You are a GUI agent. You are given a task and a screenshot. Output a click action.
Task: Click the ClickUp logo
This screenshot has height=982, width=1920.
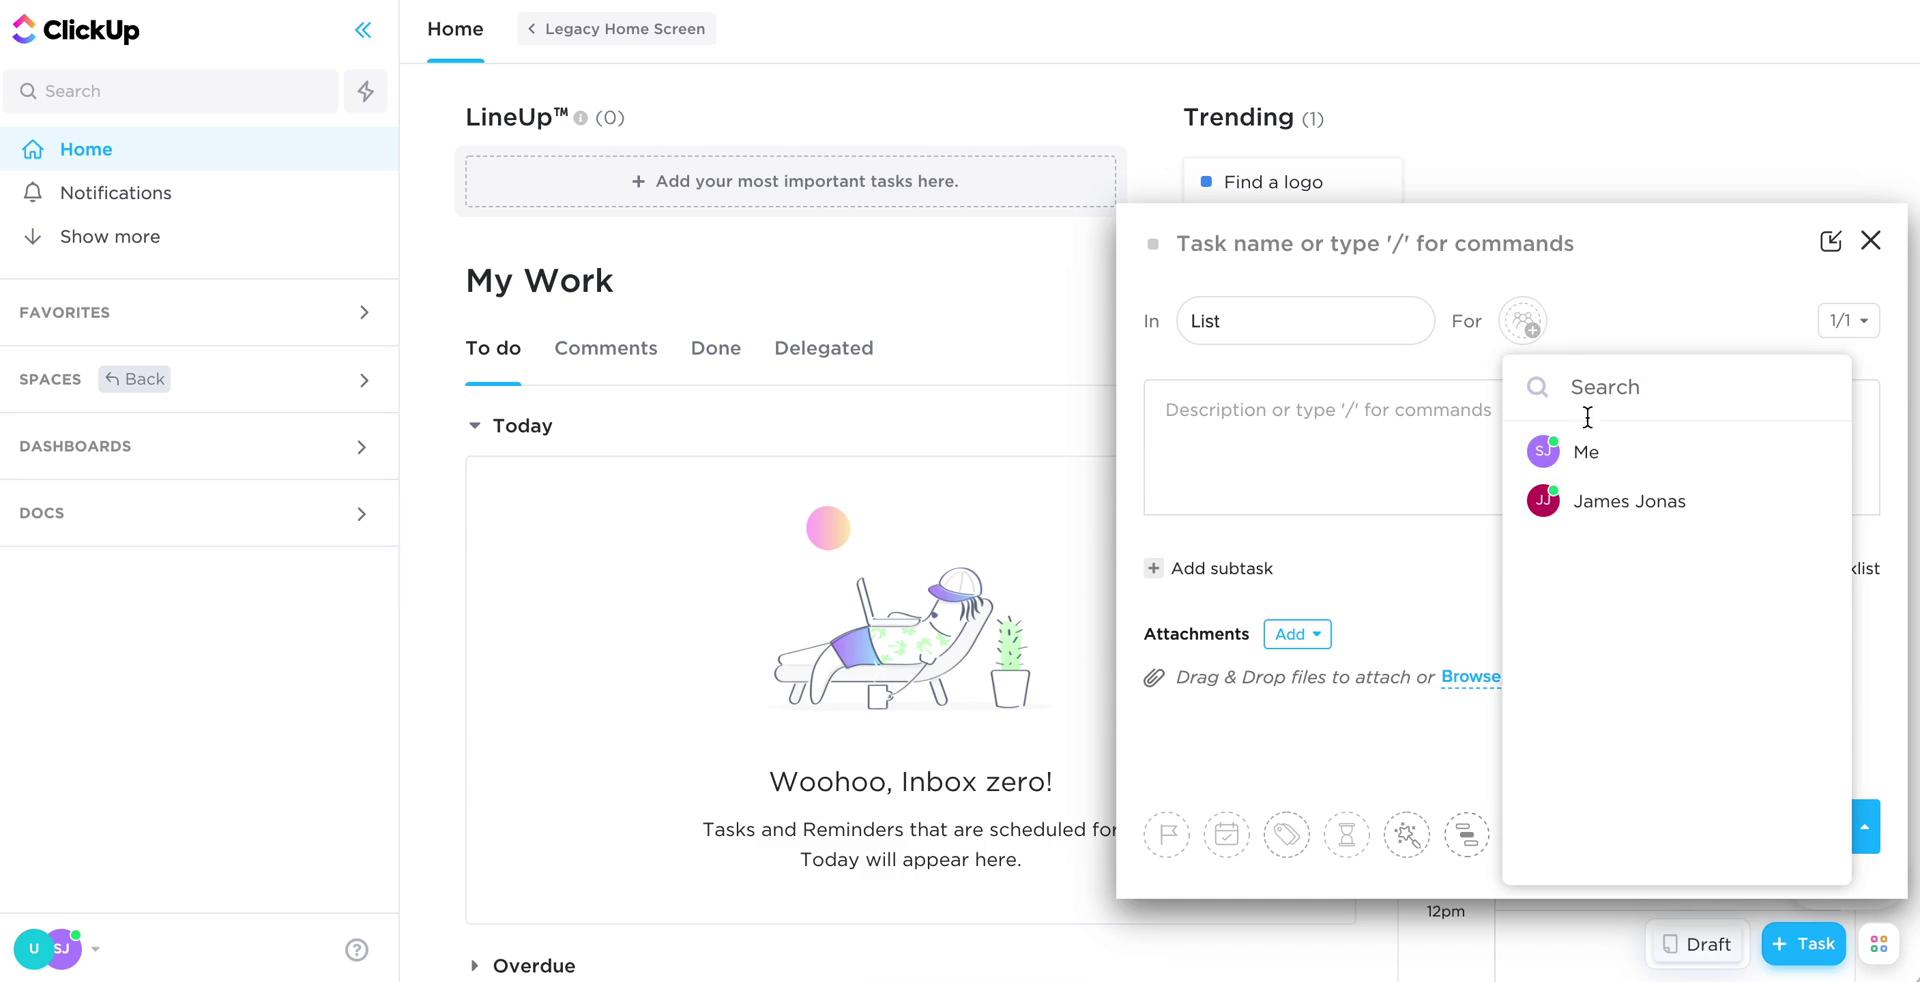coord(76,30)
